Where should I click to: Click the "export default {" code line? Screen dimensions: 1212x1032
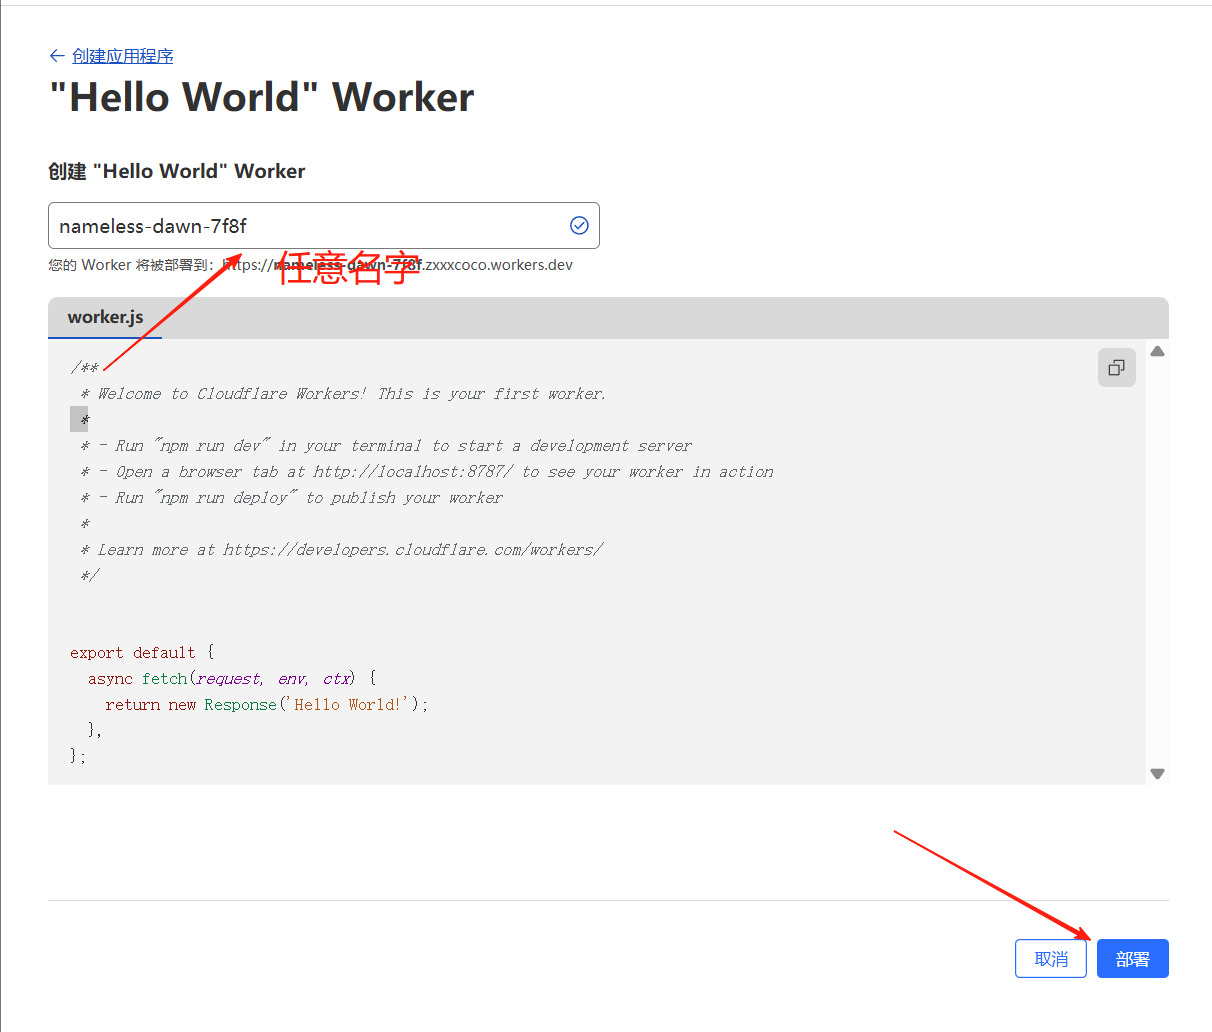142,653
